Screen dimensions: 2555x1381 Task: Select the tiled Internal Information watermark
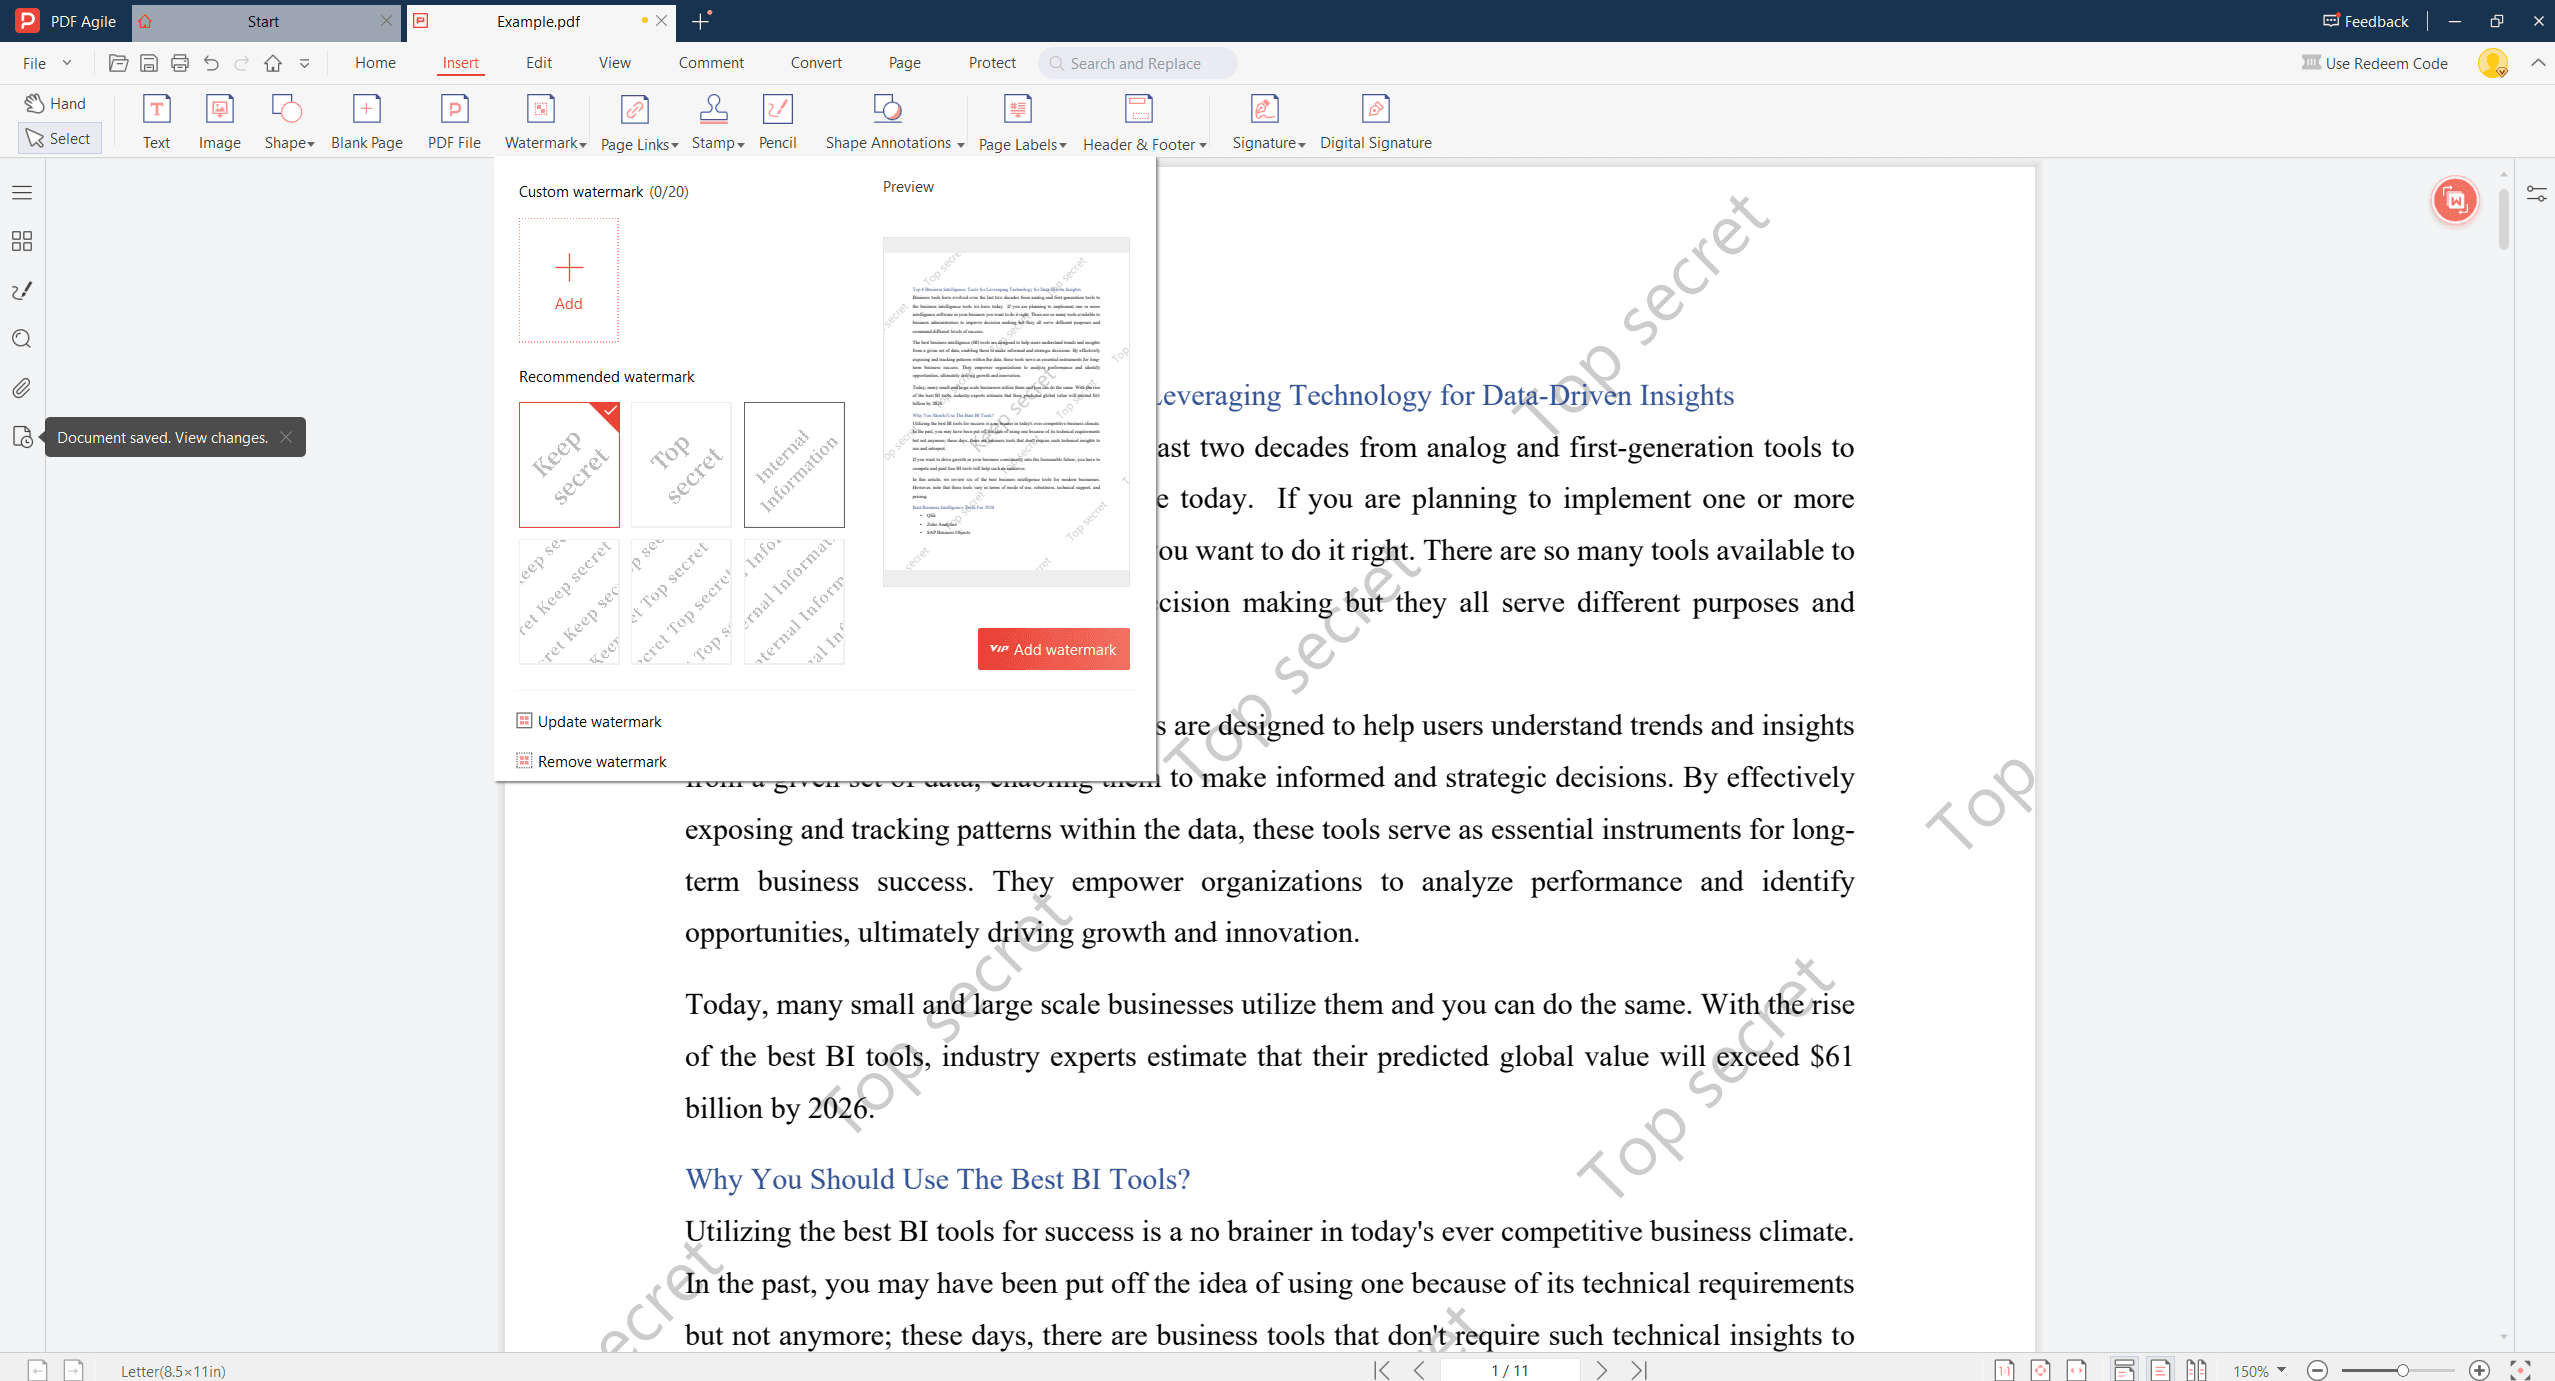point(794,602)
